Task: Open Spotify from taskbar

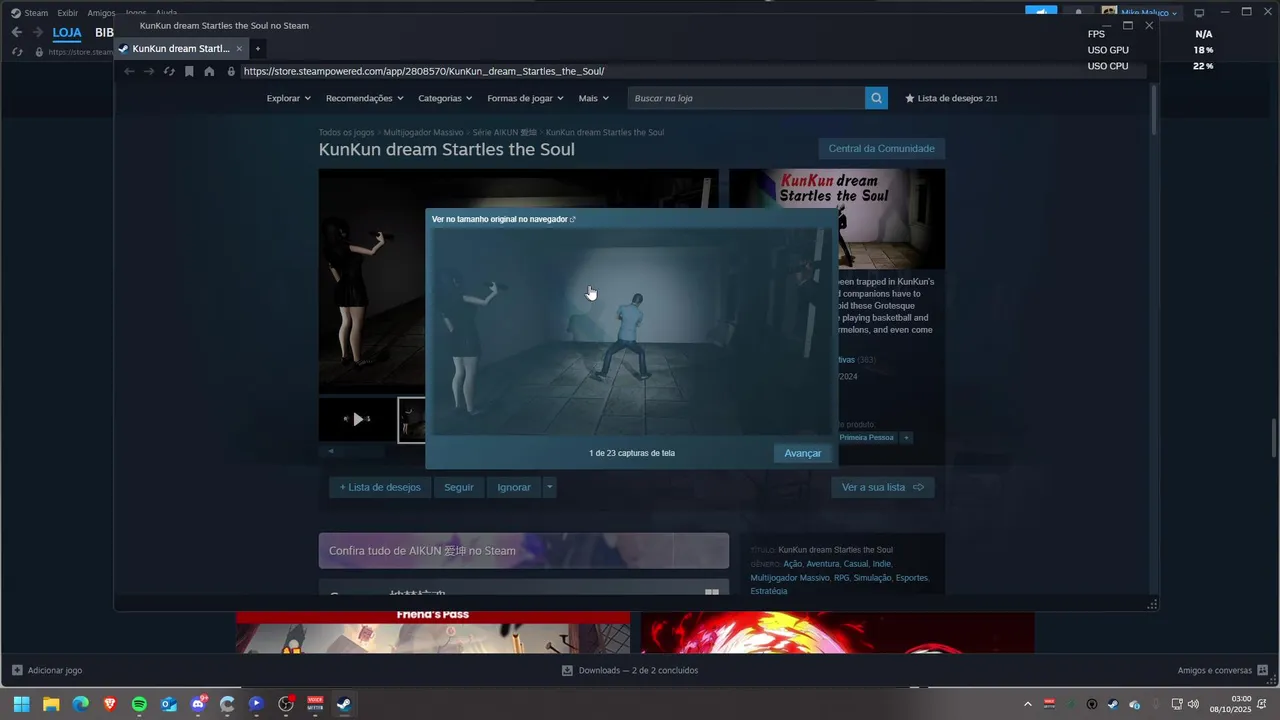Action: point(139,704)
